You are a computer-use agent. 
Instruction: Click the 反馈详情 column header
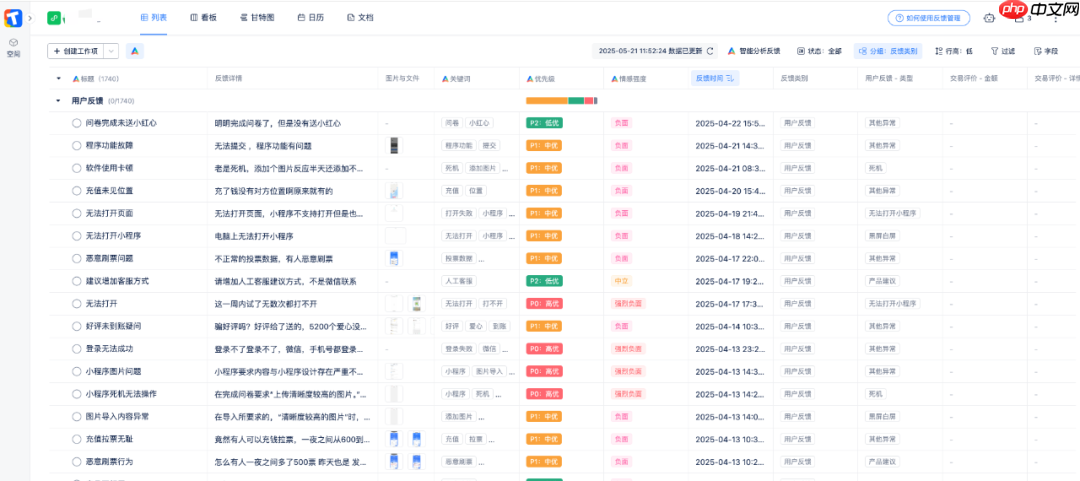[x=229, y=79]
